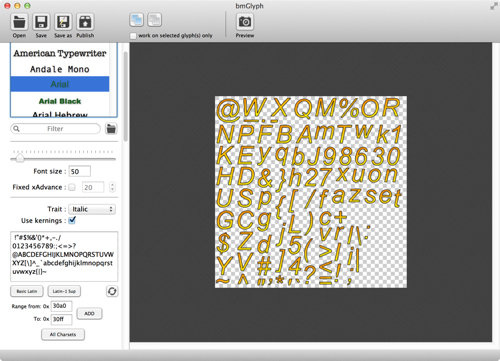The height and width of the screenshot is (361, 500).
Task: Select Andale Mono font
Action: pos(60,69)
